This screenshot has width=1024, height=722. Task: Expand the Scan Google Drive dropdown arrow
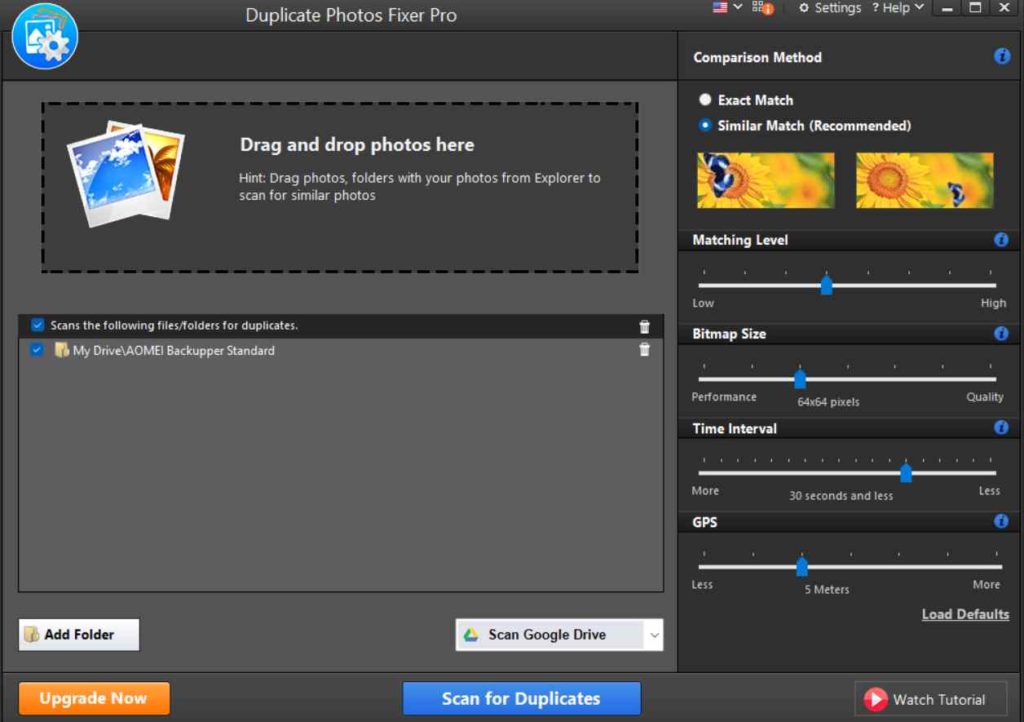(654, 635)
